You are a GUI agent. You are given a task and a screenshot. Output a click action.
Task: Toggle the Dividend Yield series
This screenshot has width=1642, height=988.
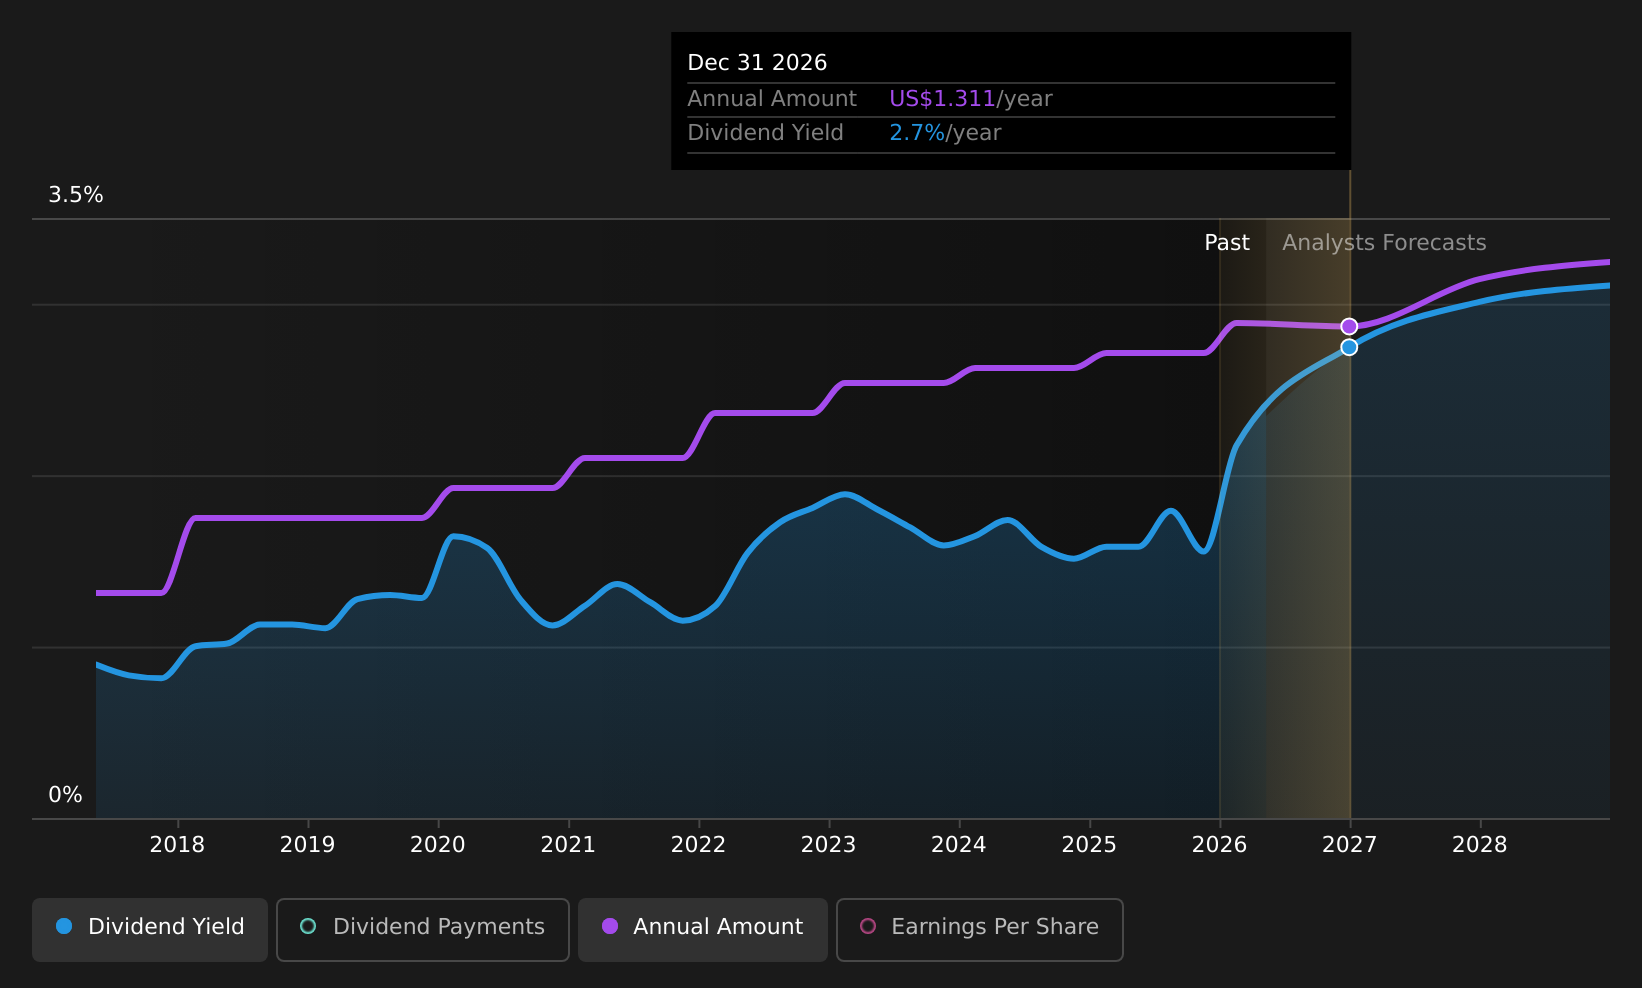[x=150, y=929]
